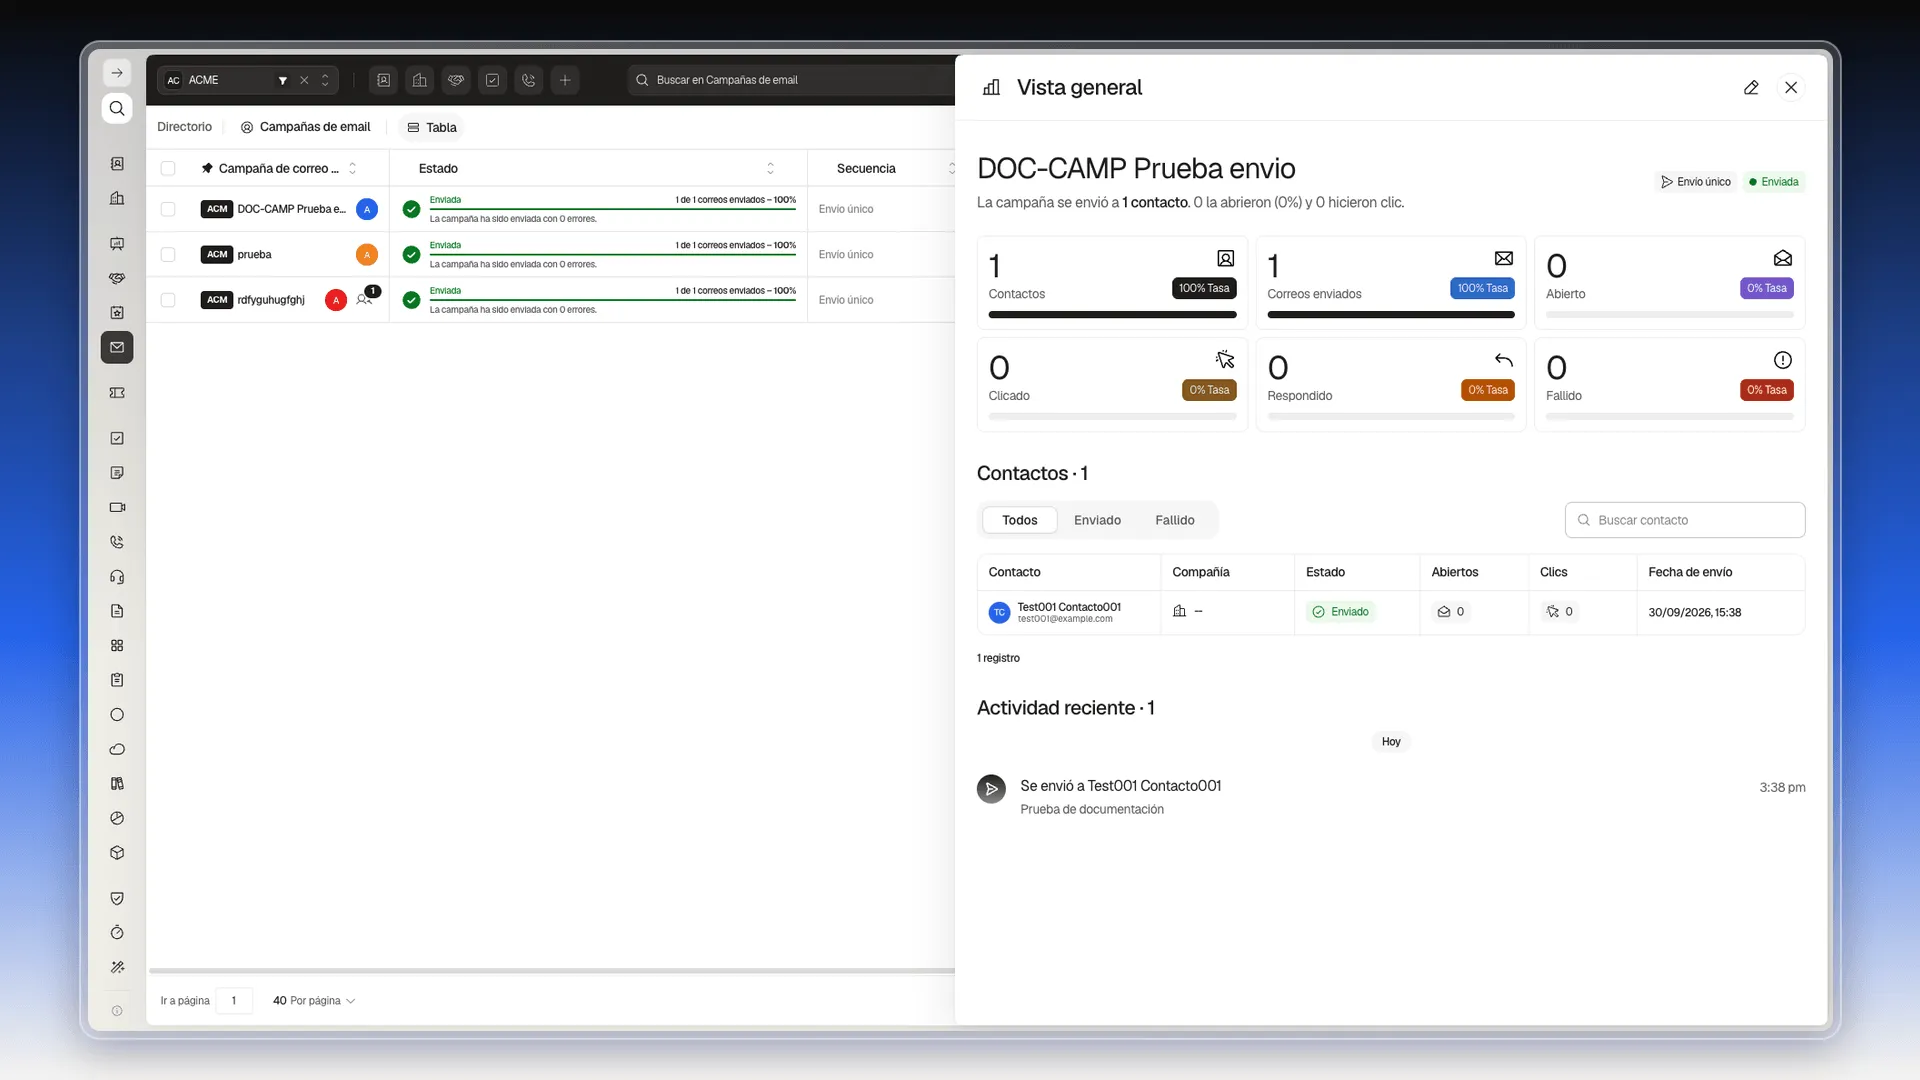The image size is (1920, 1080).
Task: Open the calls phone icon in top toolbar
Action: pos(529,80)
